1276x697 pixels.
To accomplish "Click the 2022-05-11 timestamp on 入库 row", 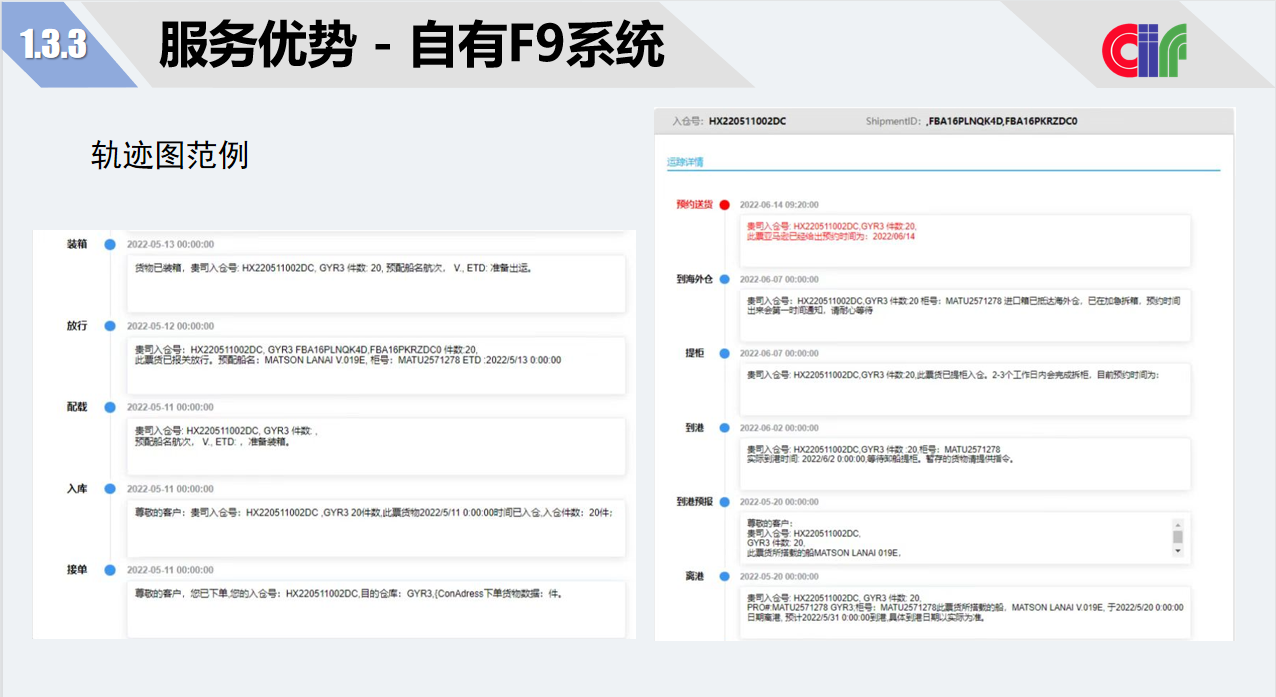I will click(x=170, y=489).
